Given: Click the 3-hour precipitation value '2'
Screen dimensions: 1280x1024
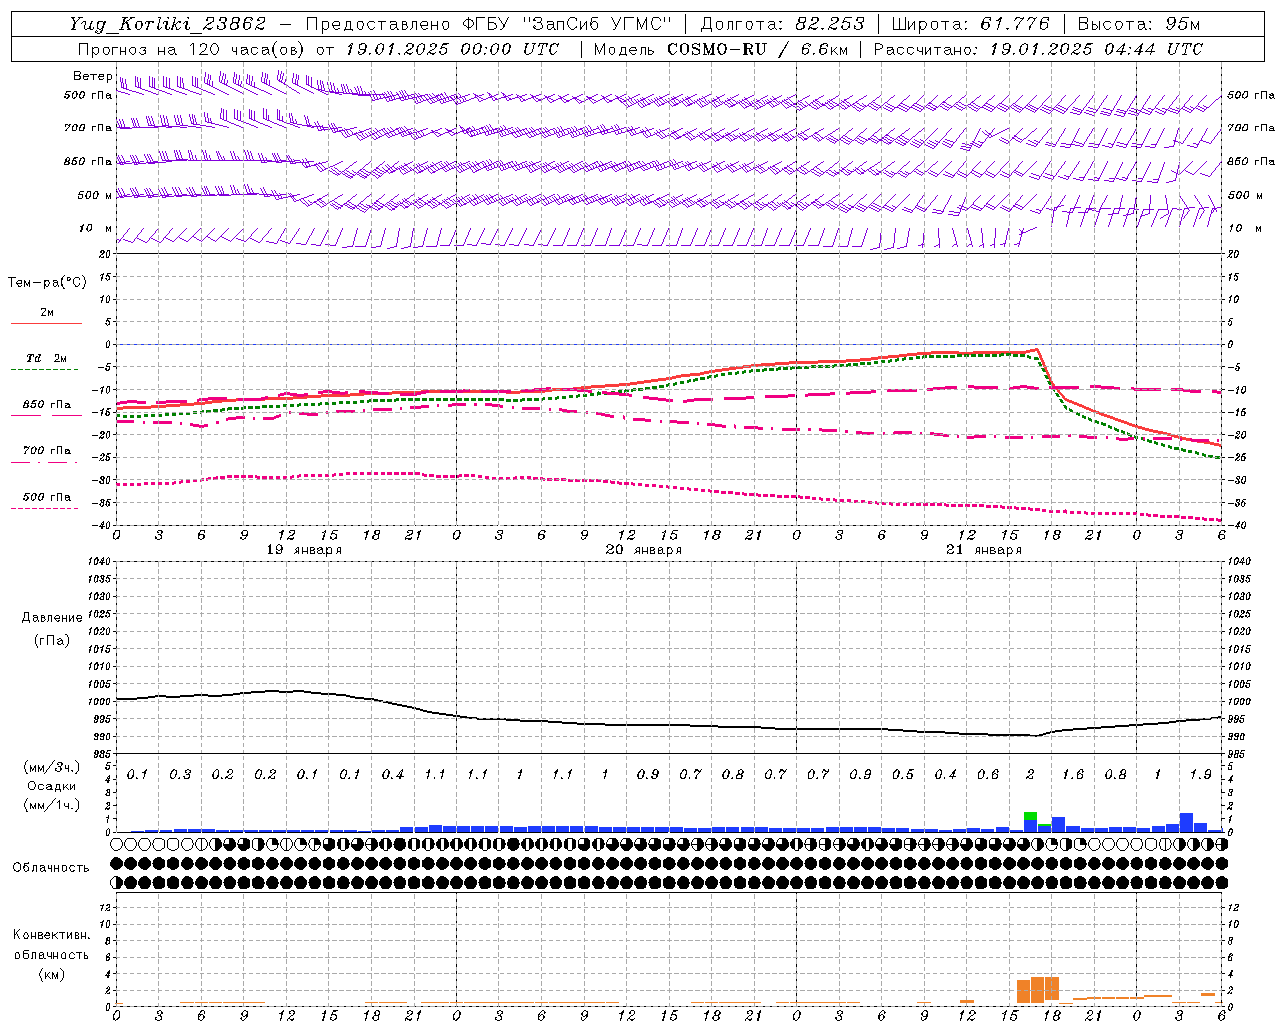Looking at the screenshot, I should pyautogui.click(x=1030, y=774).
